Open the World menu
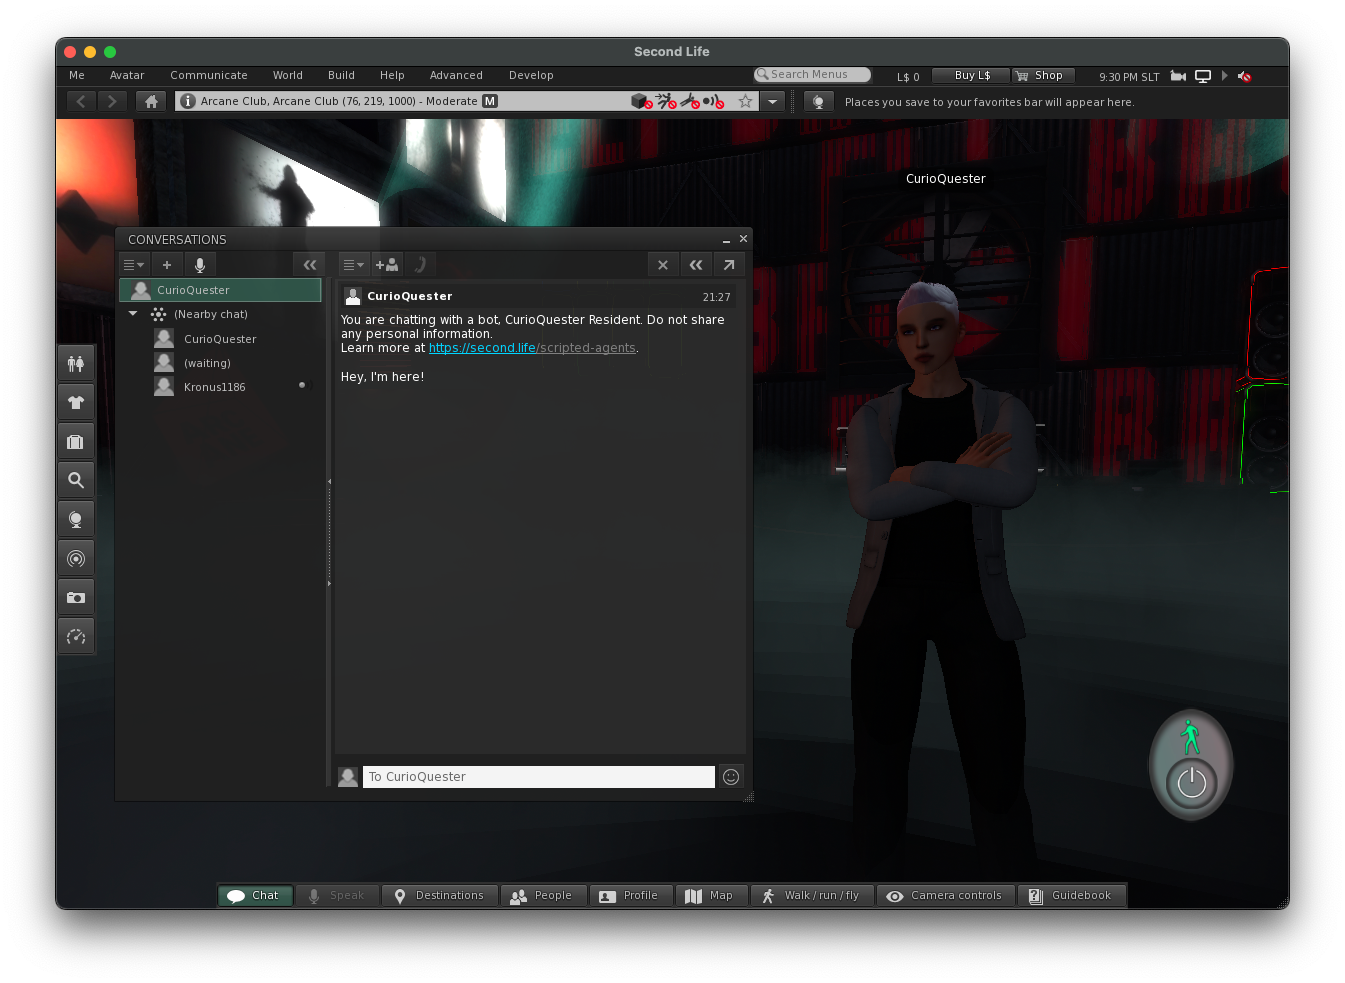 click(288, 75)
